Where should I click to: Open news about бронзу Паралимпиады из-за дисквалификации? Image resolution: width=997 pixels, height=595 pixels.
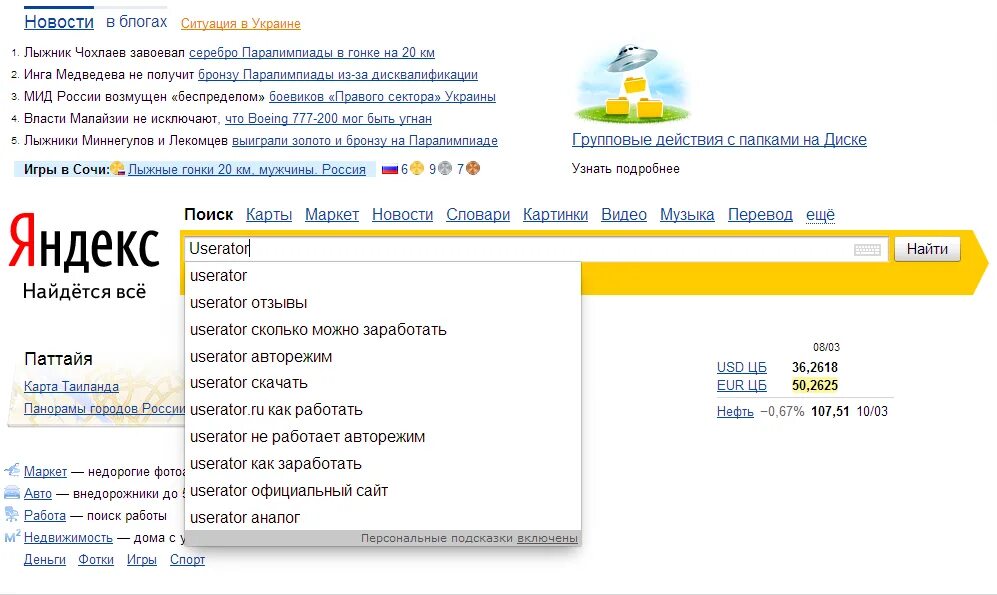click(x=338, y=75)
